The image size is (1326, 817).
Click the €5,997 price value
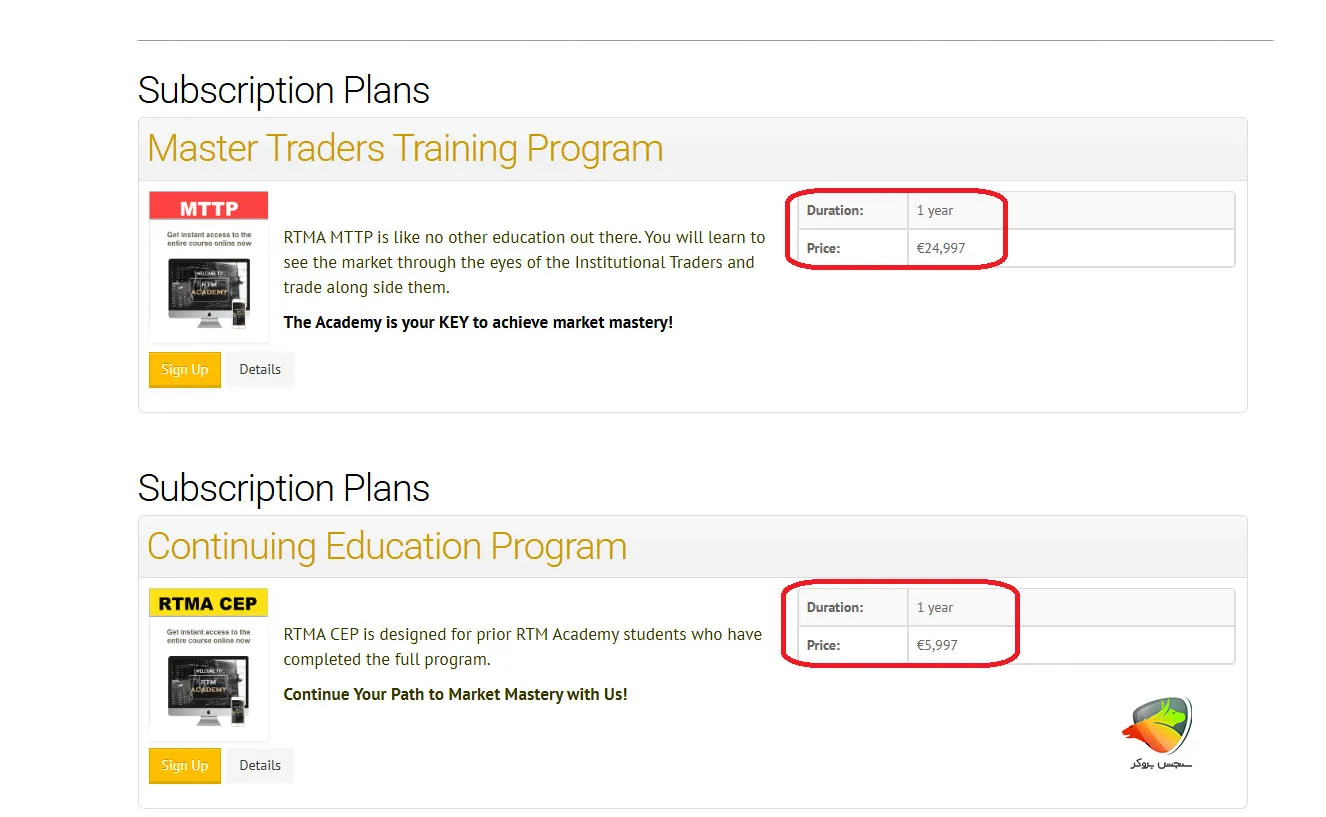click(x=937, y=645)
